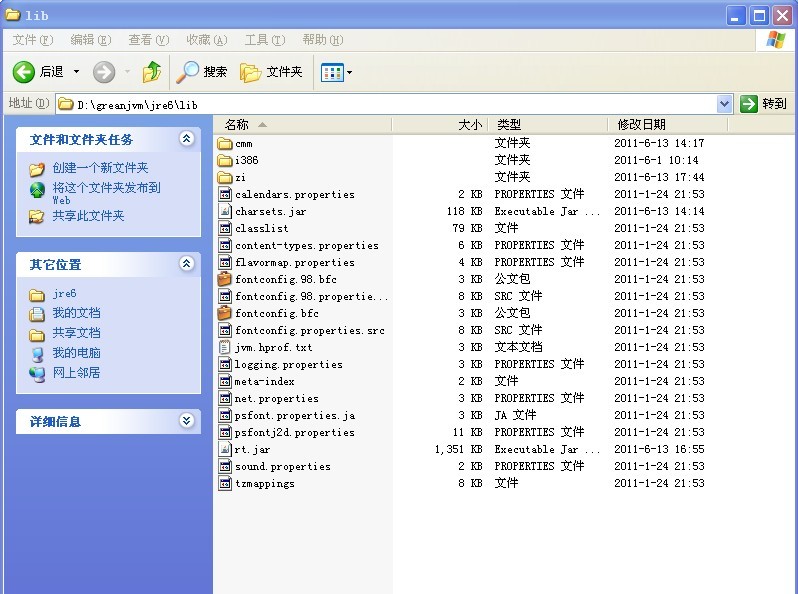Collapse the 文件和文件夹任务 panel
798x594 pixels.
[x=186, y=139]
